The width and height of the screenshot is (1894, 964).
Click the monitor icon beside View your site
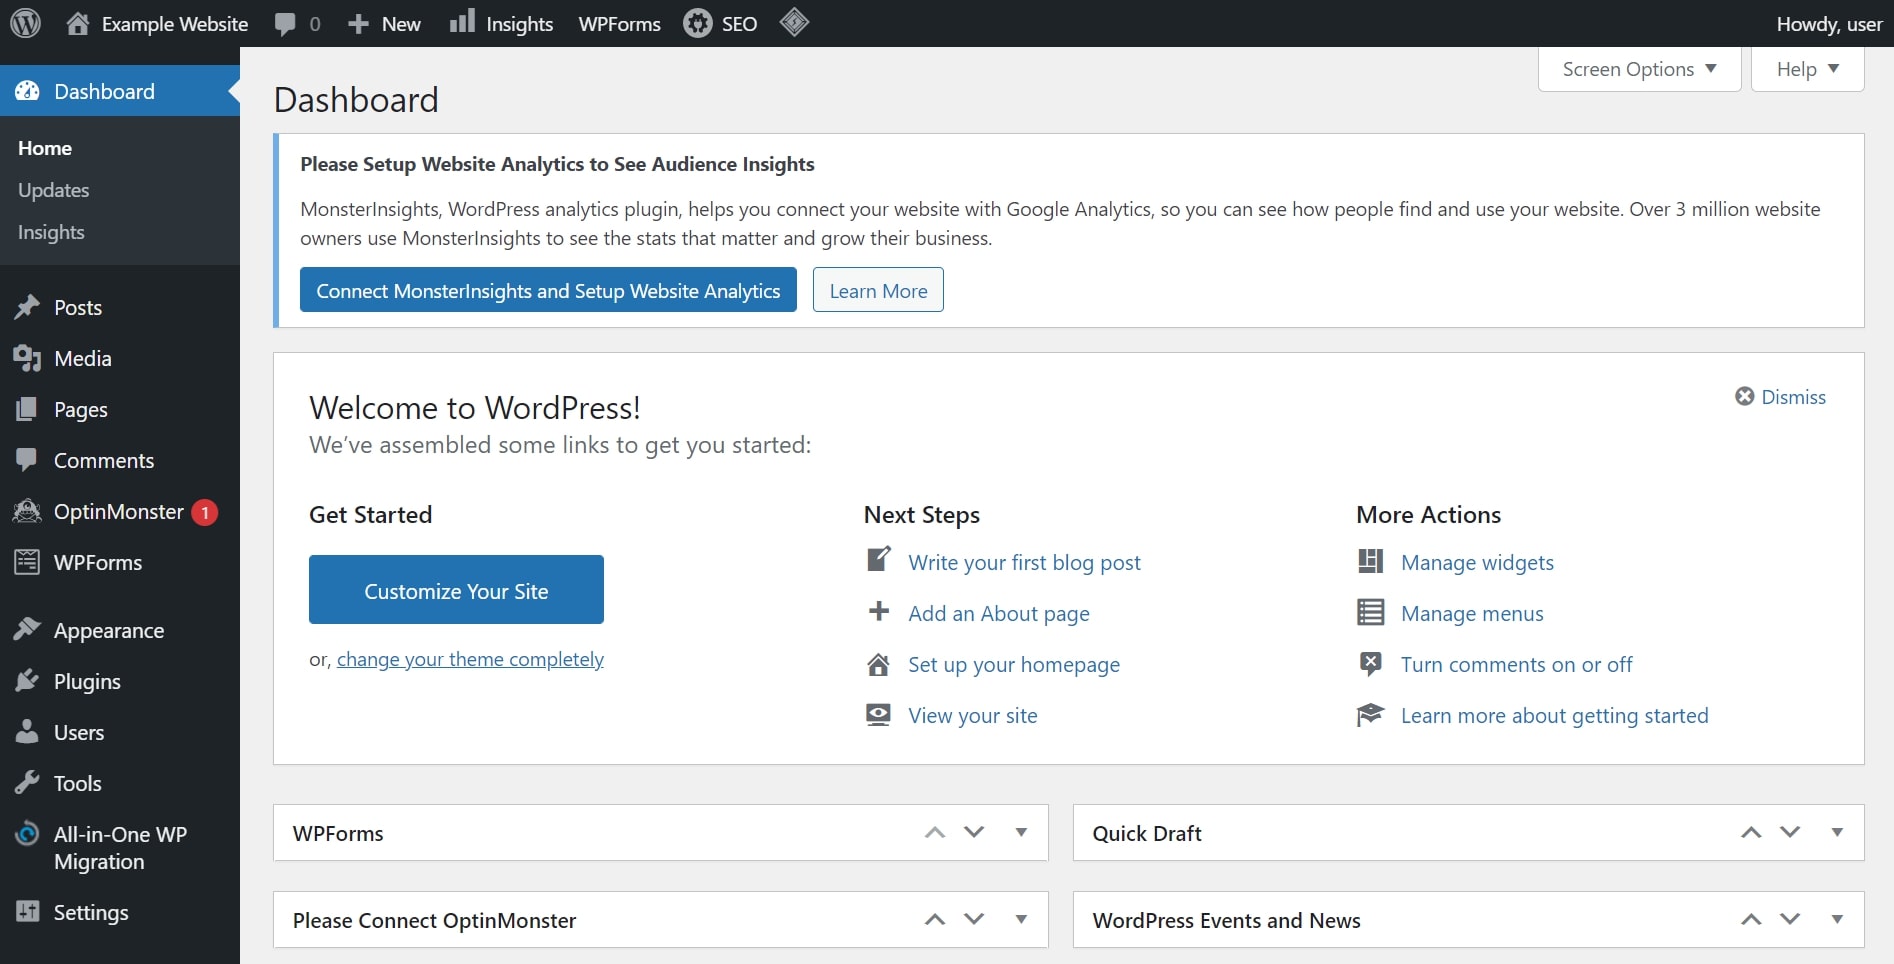coord(878,715)
